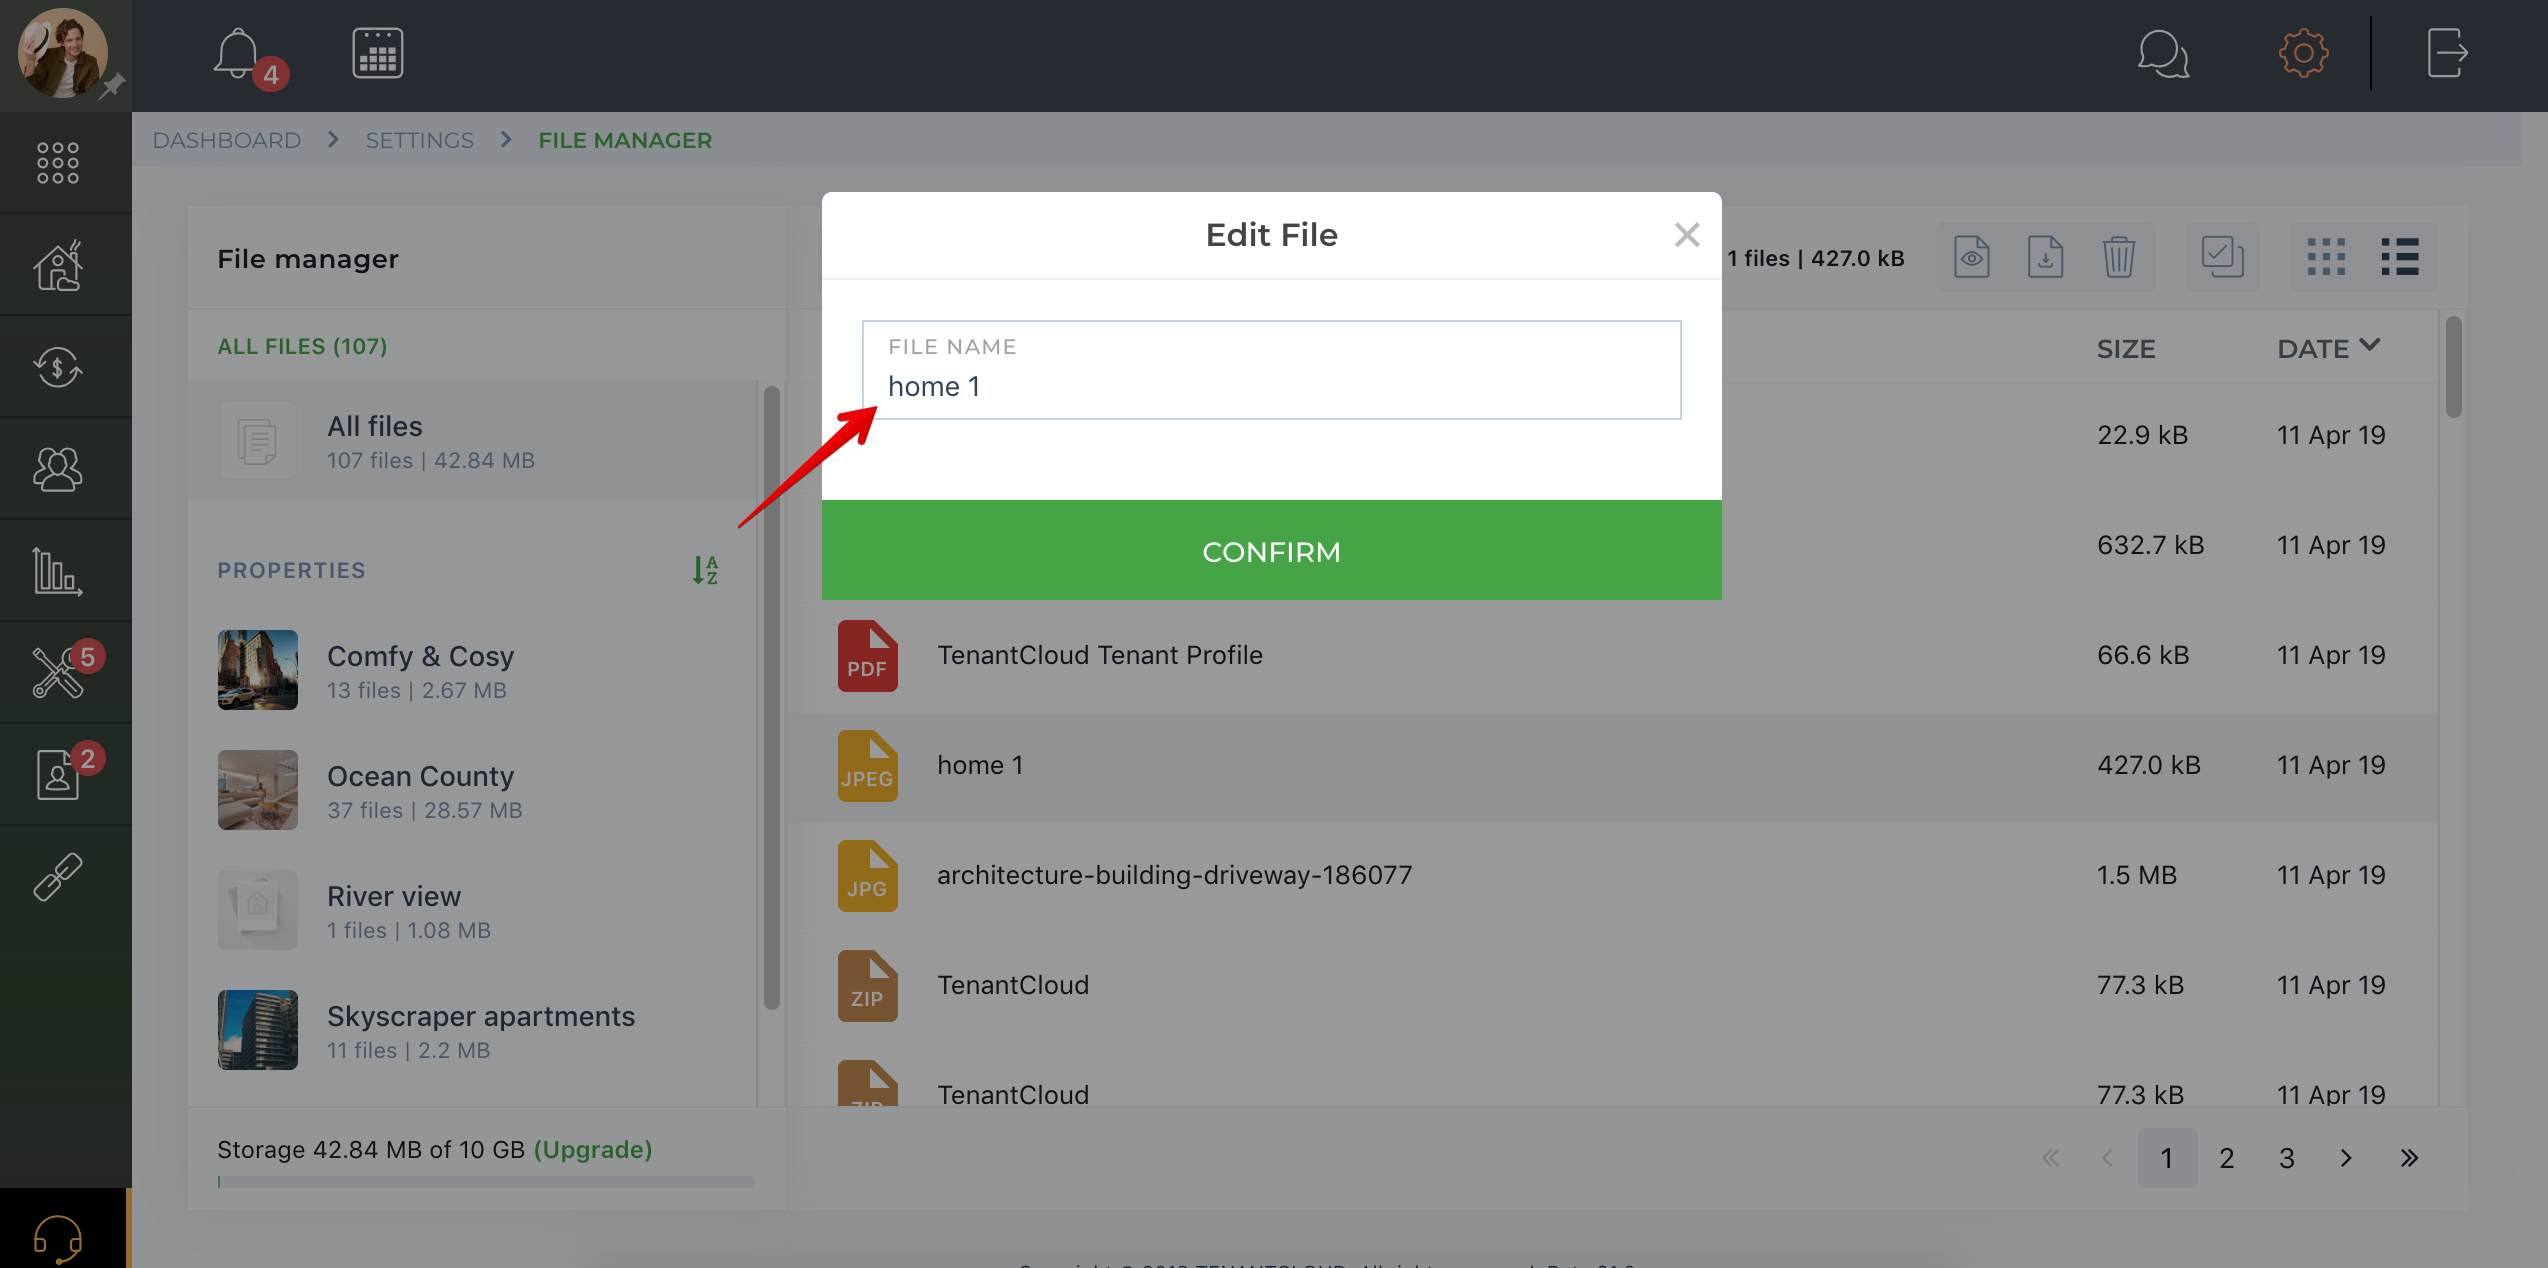Jump to last page arrow
The height and width of the screenshot is (1268, 2548).
pos(2409,1158)
